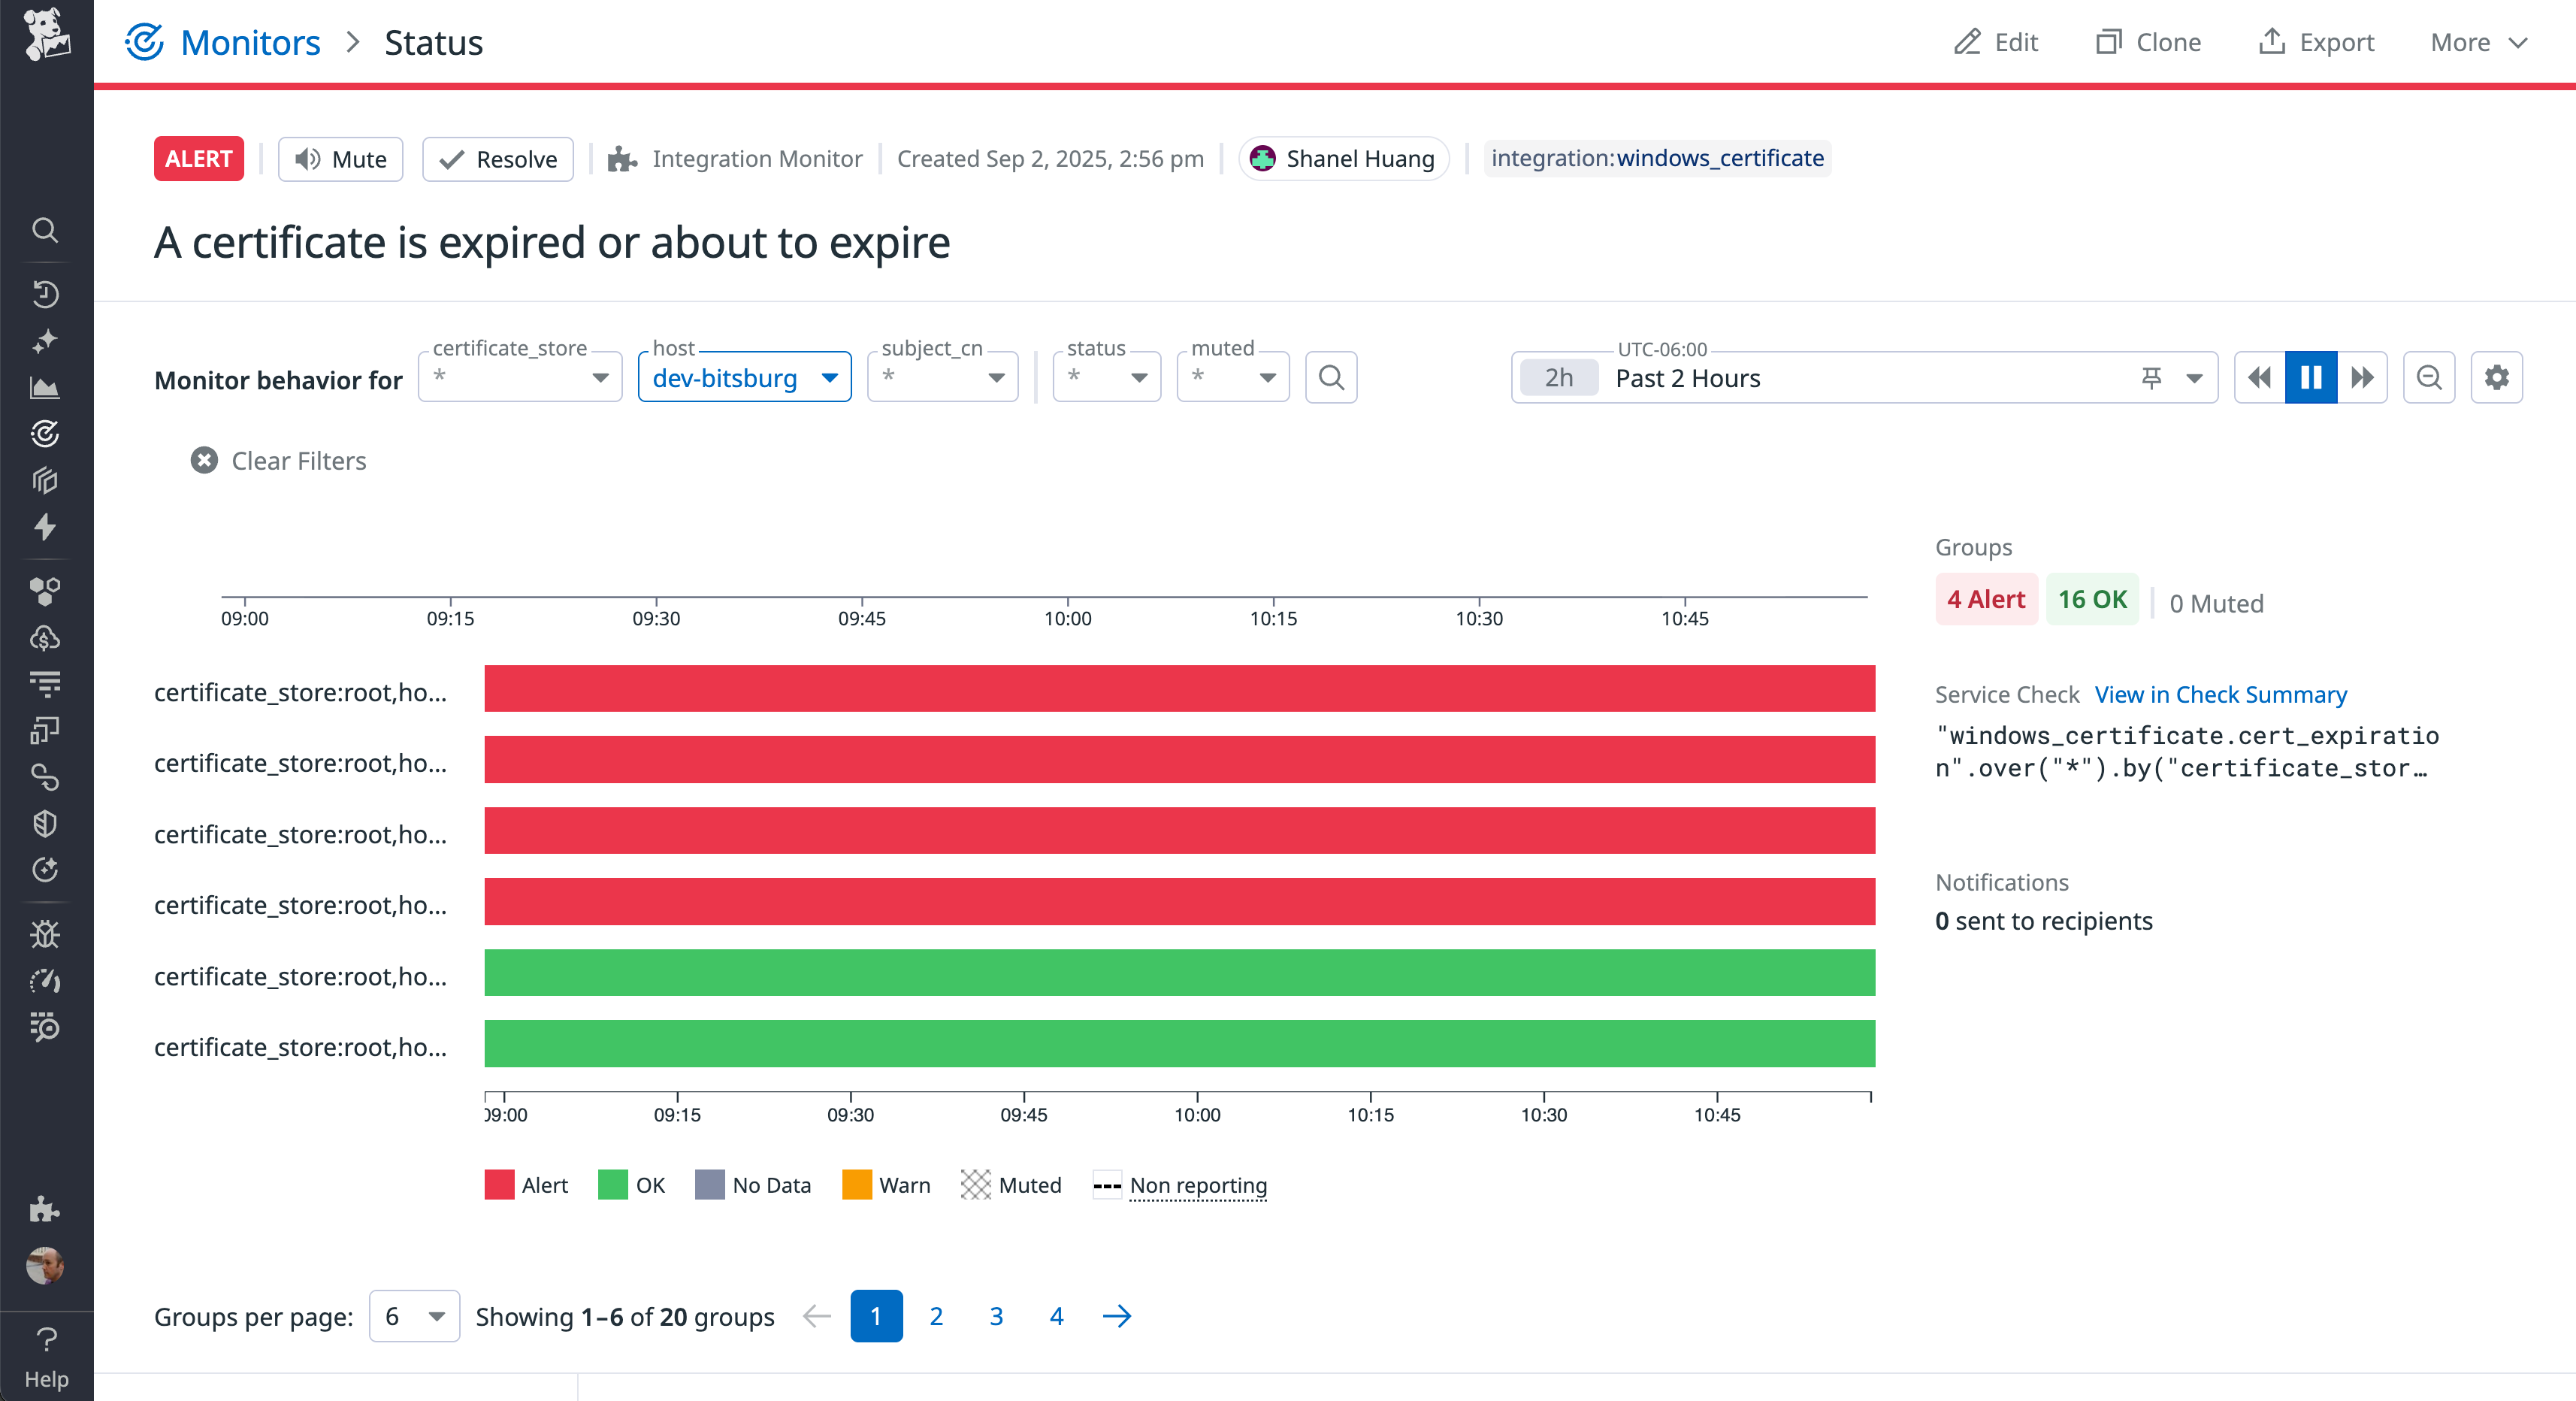Go to page 3 of groups

coord(996,1316)
